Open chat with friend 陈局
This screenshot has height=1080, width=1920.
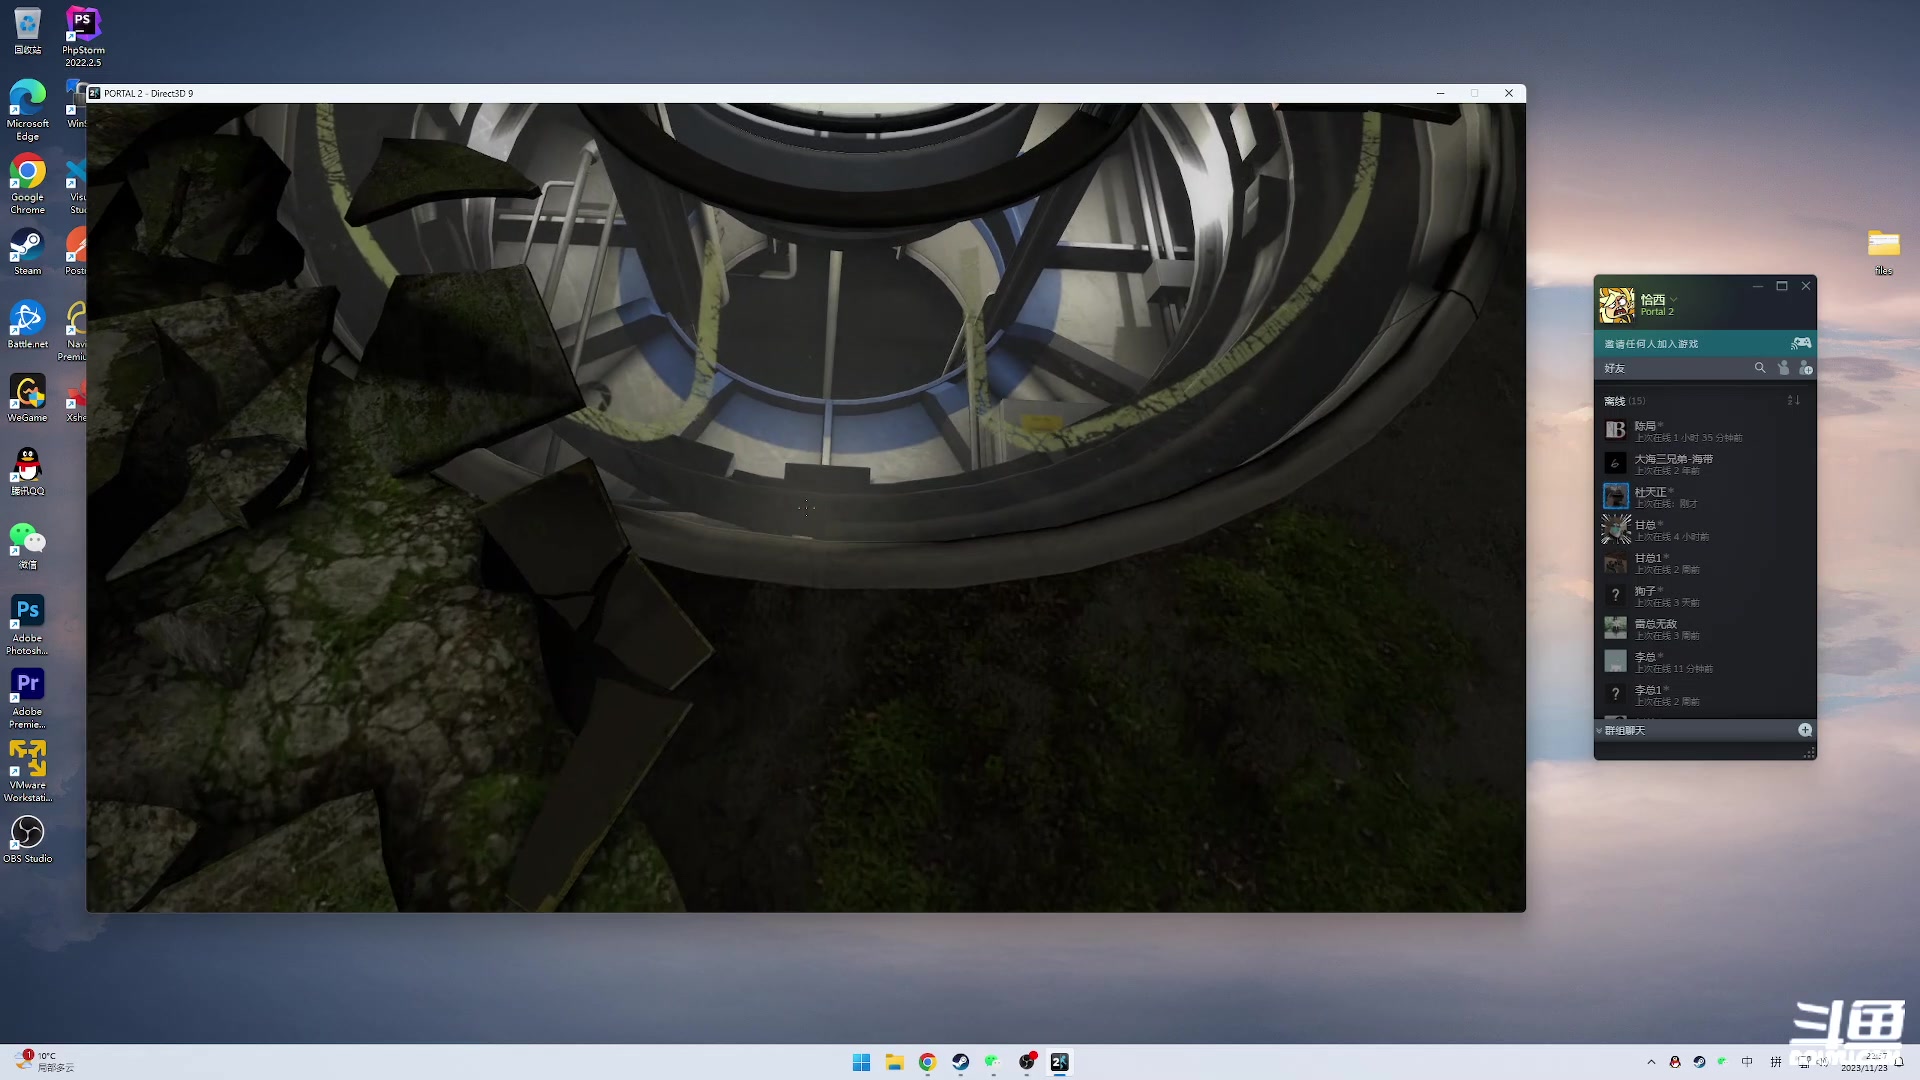pos(1705,431)
